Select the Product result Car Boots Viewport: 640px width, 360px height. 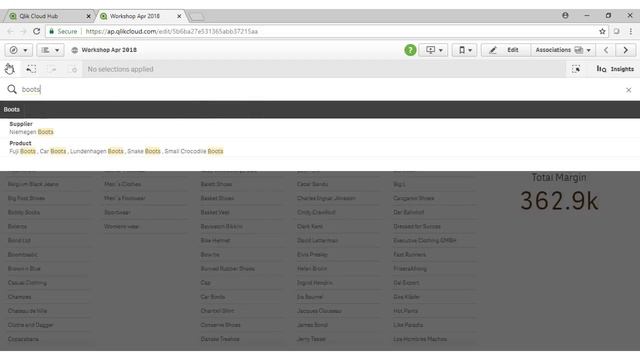[53, 151]
